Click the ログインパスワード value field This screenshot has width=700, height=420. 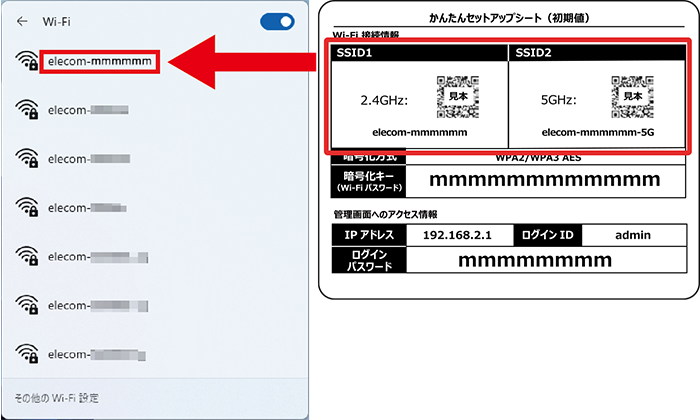[546, 260]
